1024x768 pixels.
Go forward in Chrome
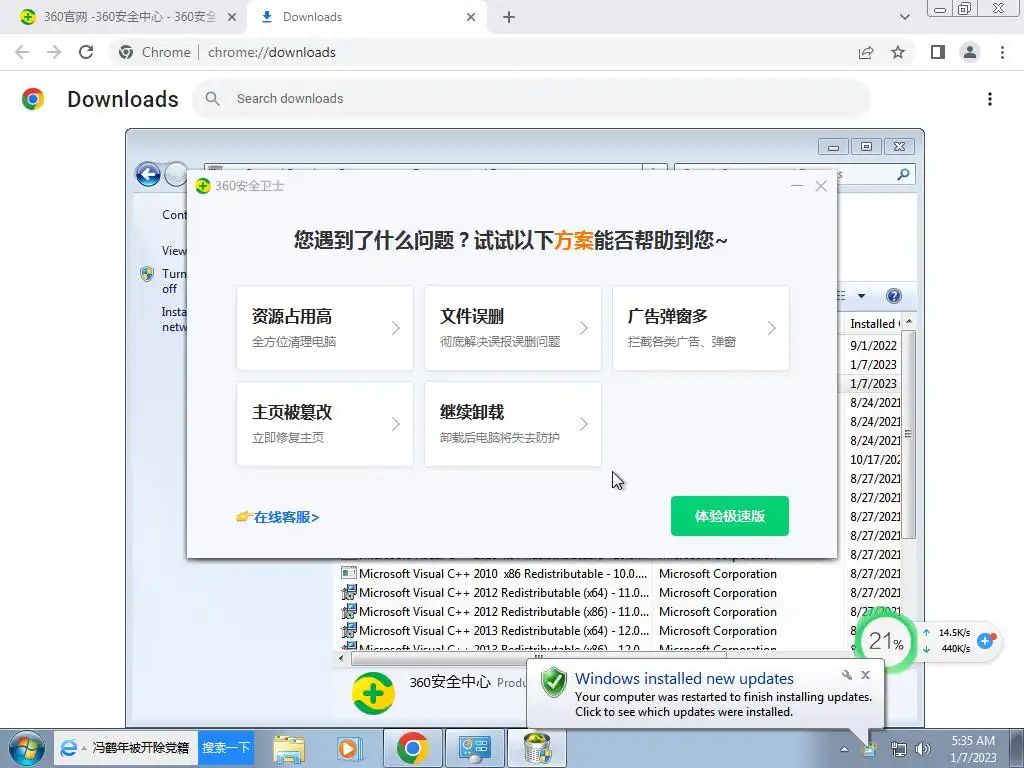click(x=54, y=52)
